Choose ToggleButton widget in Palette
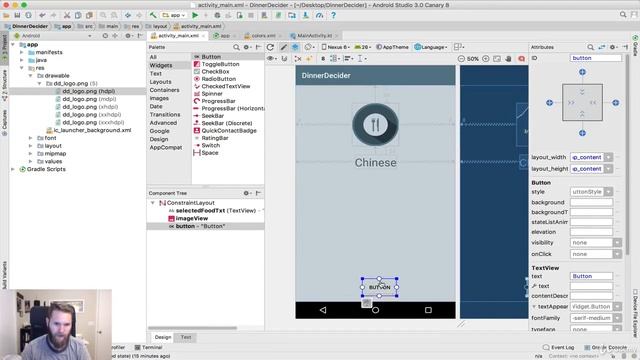640x360 pixels. (220, 64)
